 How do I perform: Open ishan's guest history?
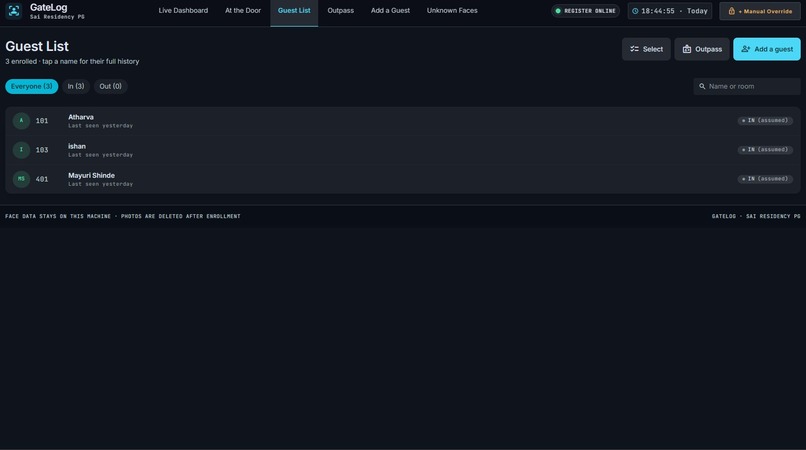(402, 150)
